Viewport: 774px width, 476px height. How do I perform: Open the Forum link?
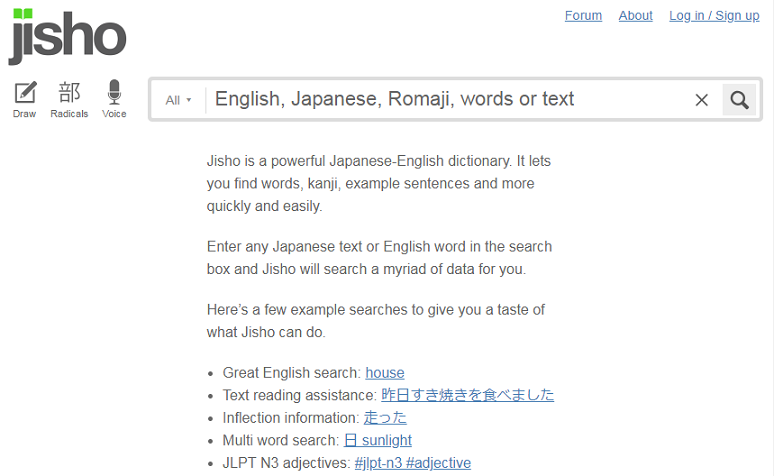(583, 16)
